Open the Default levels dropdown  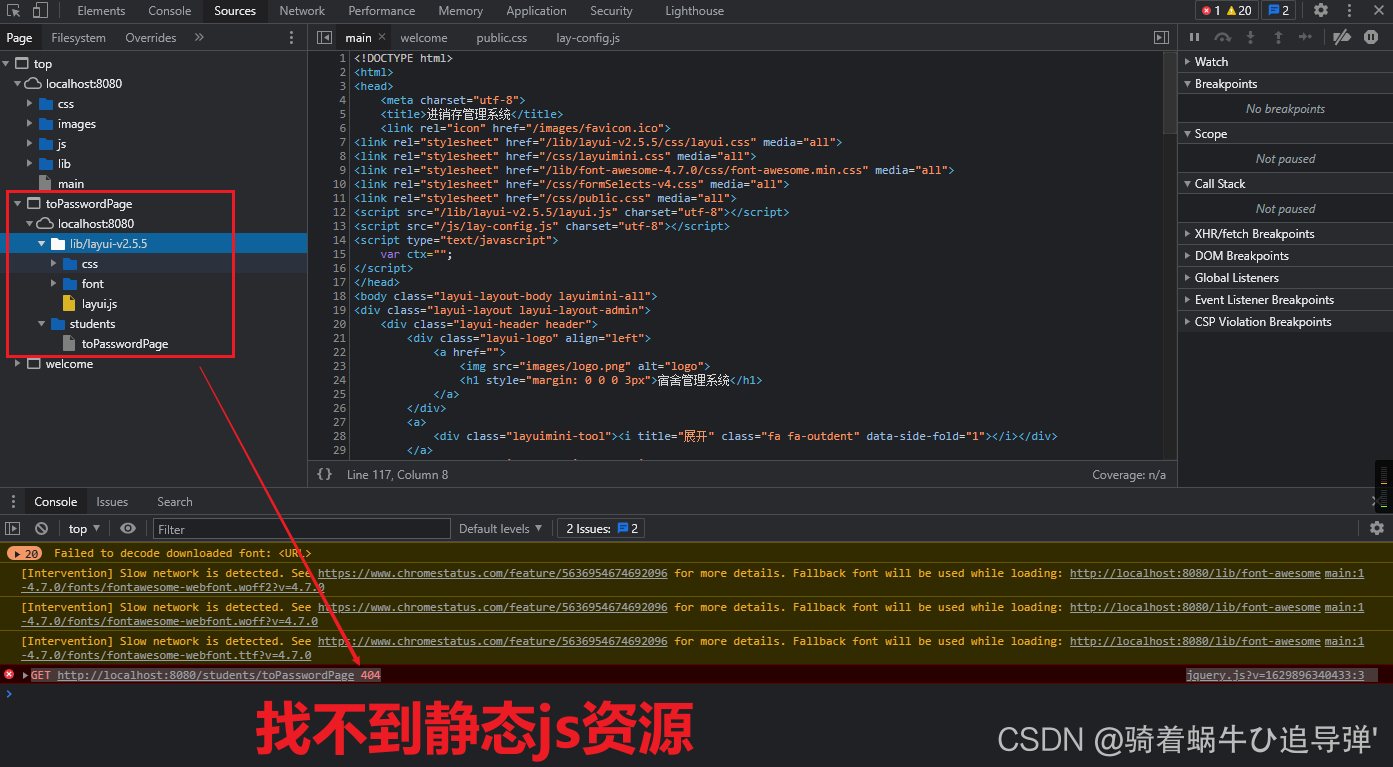(x=500, y=529)
